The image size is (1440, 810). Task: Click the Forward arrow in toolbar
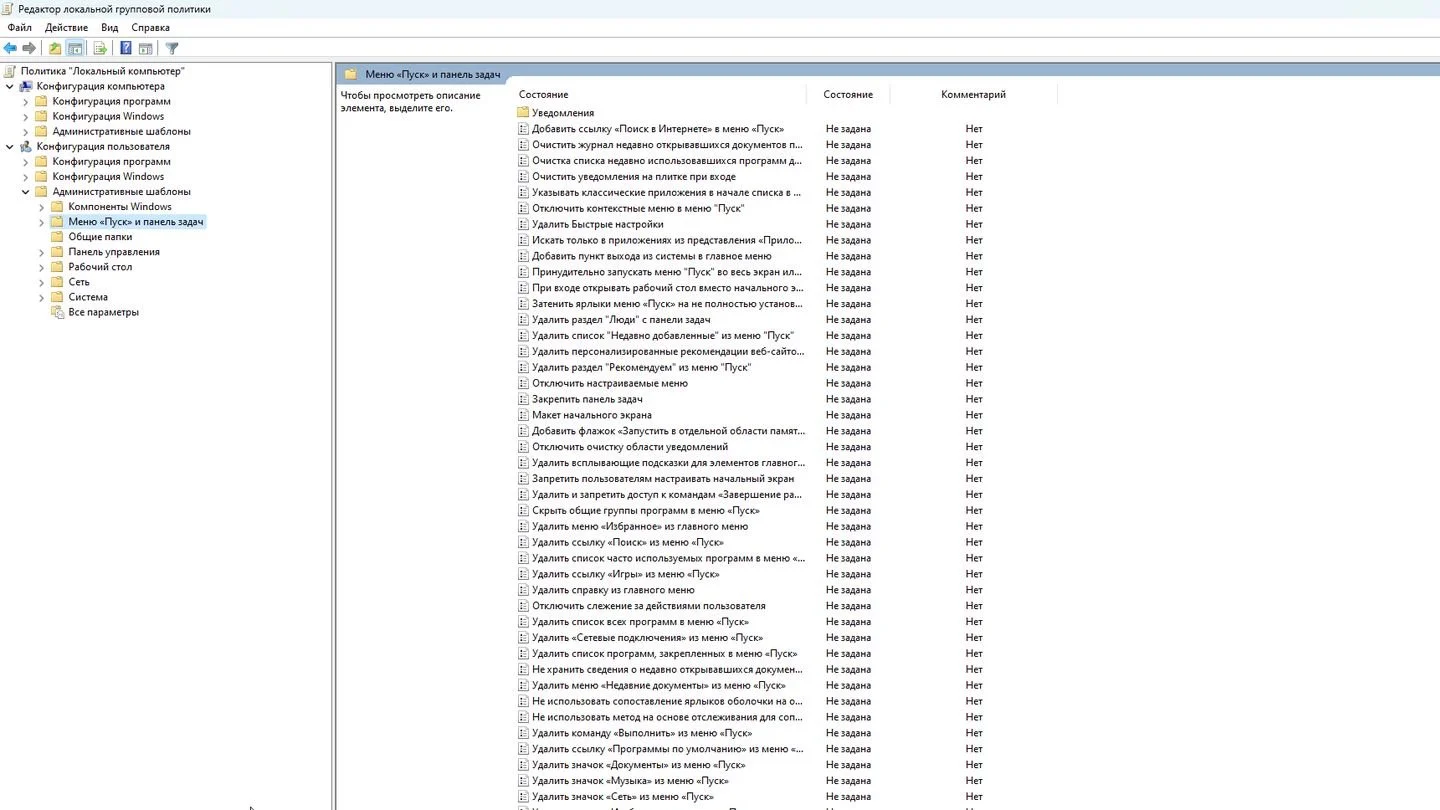(x=29, y=48)
